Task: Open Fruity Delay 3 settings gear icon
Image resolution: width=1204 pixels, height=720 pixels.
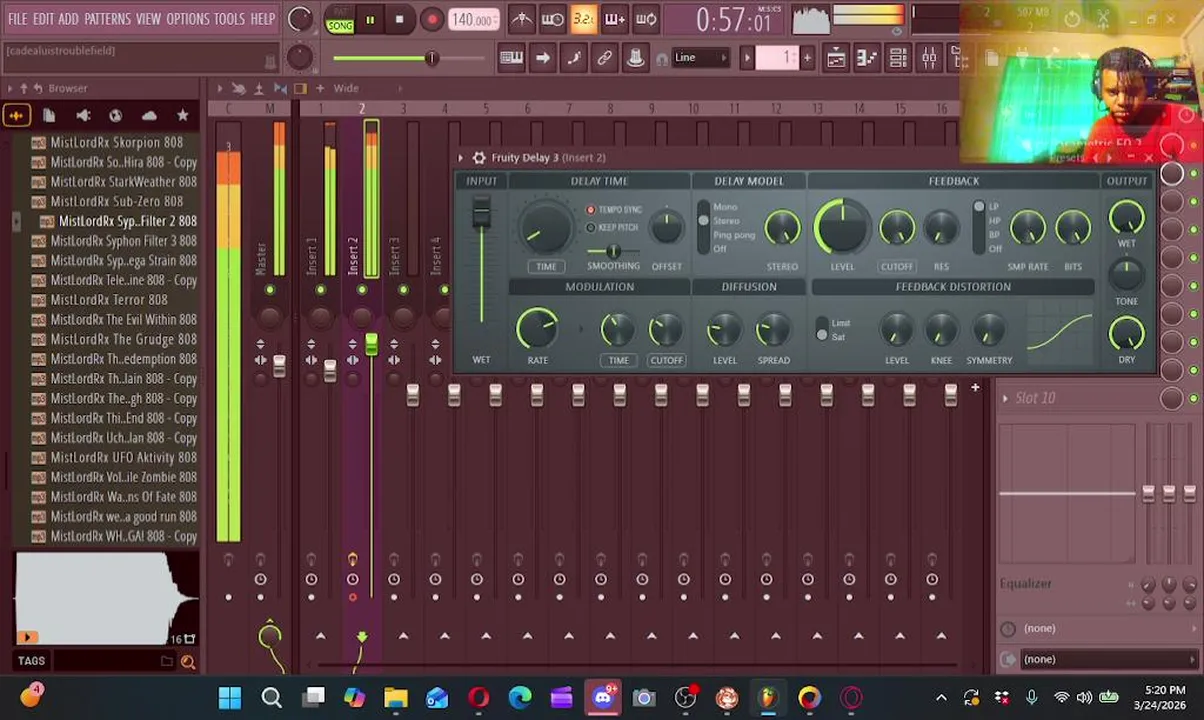Action: point(479,158)
